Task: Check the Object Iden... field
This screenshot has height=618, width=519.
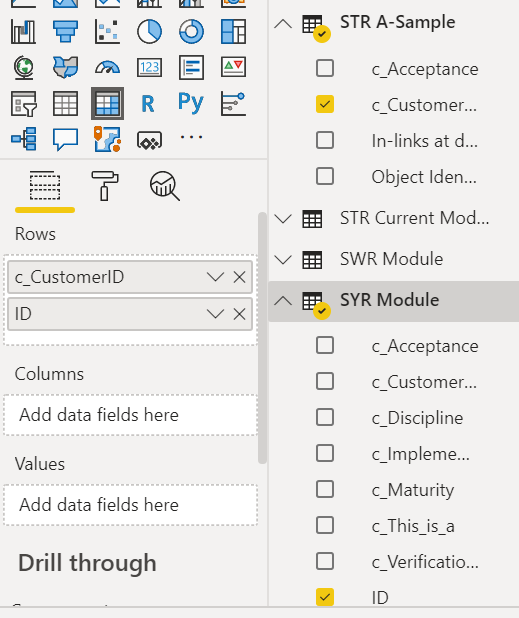Action: 325,176
